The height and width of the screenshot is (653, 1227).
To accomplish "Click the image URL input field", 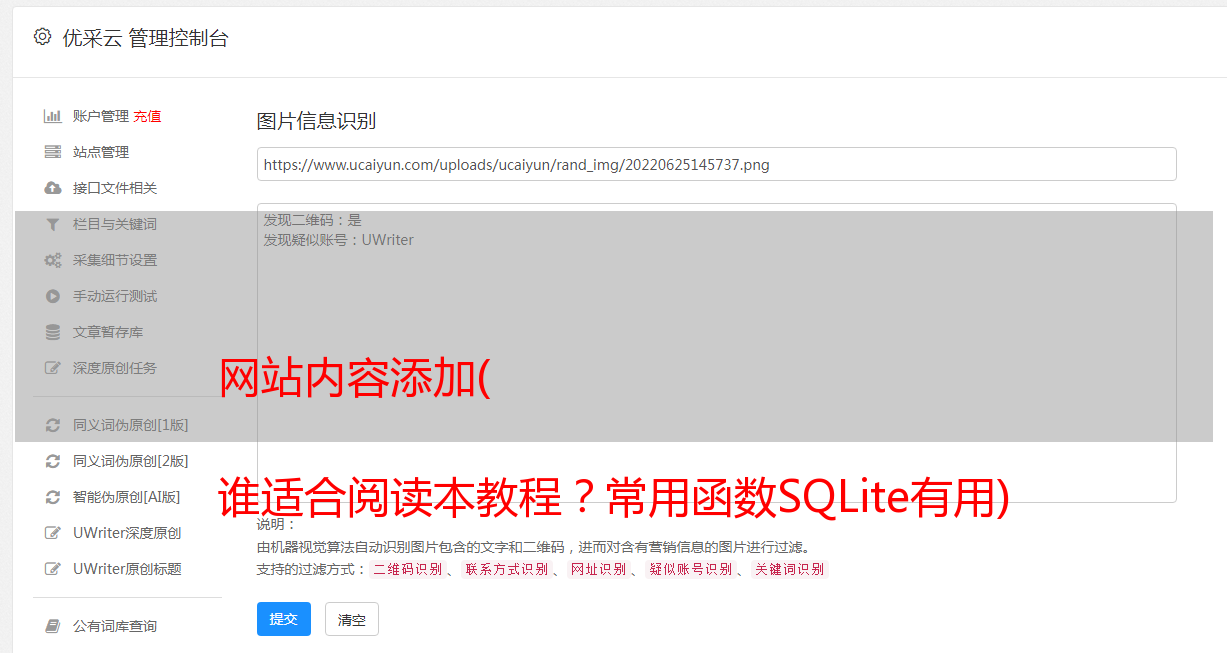I will [716, 164].
